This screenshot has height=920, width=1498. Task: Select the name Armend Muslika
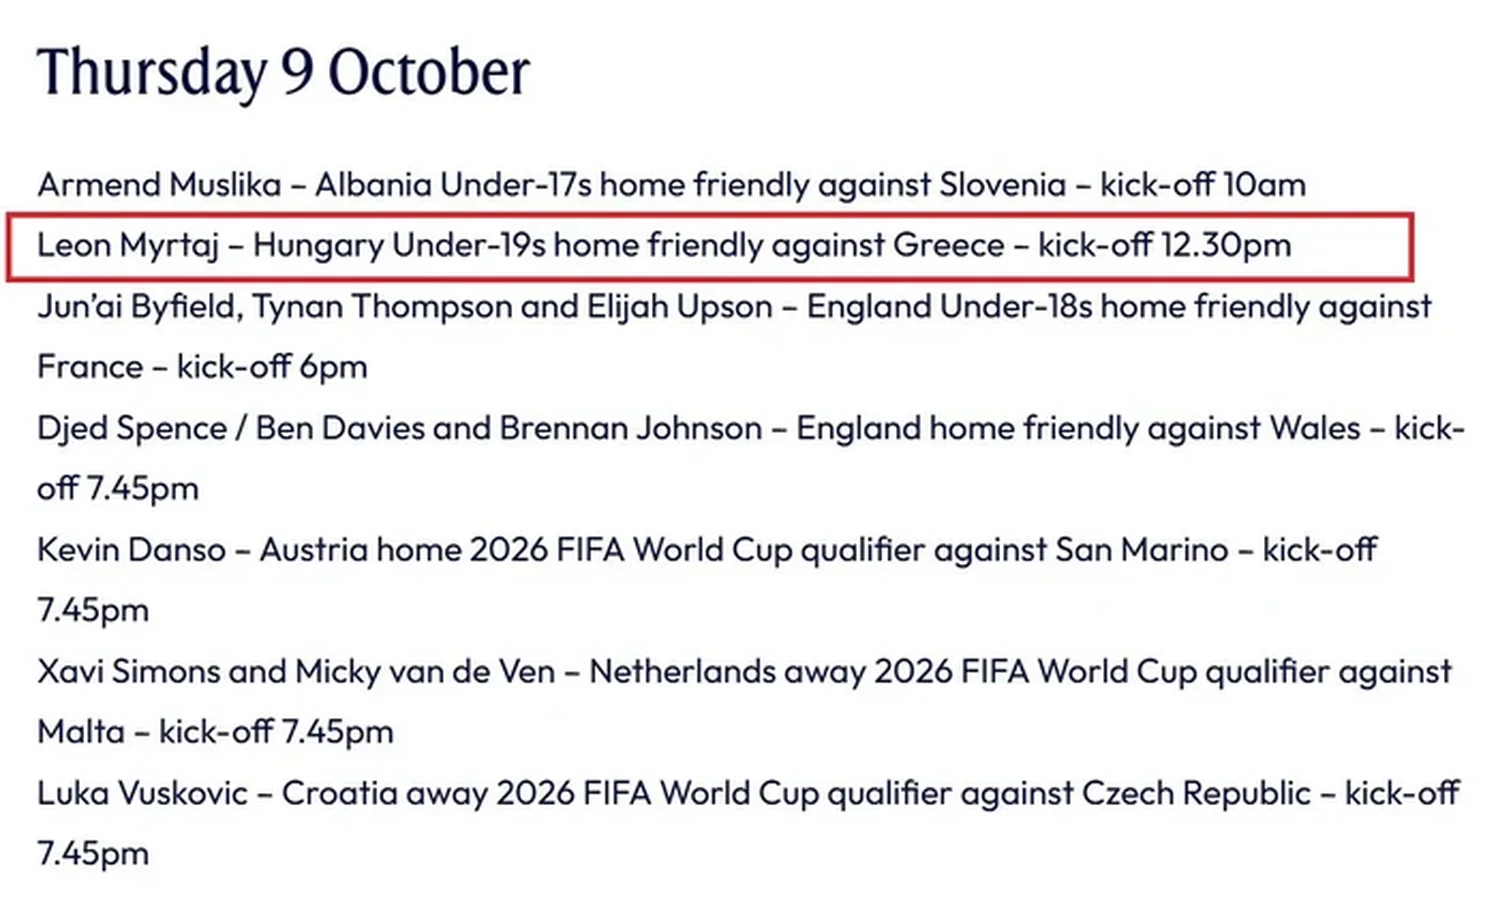tap(159, 185)
